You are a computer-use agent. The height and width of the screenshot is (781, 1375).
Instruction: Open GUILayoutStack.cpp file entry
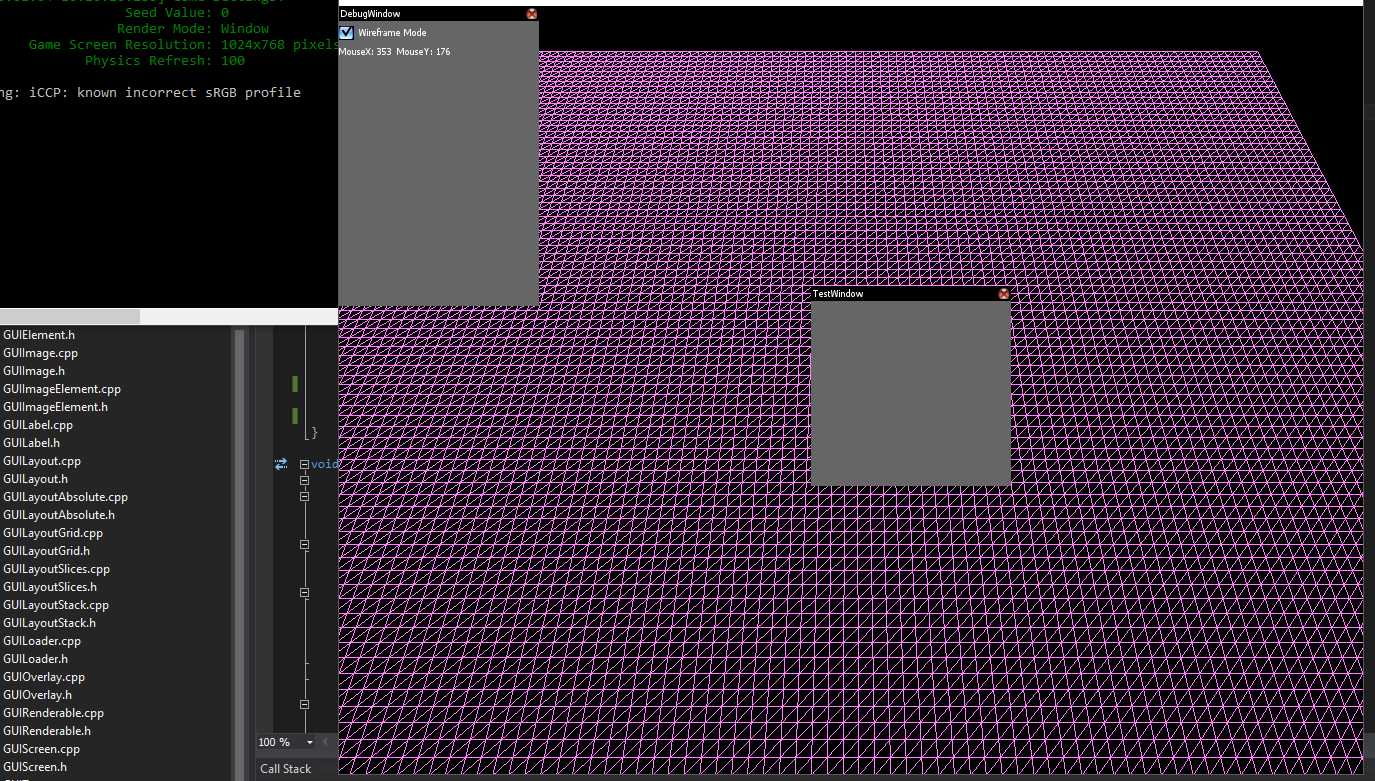pyautogui.click(x=56, y=605)
